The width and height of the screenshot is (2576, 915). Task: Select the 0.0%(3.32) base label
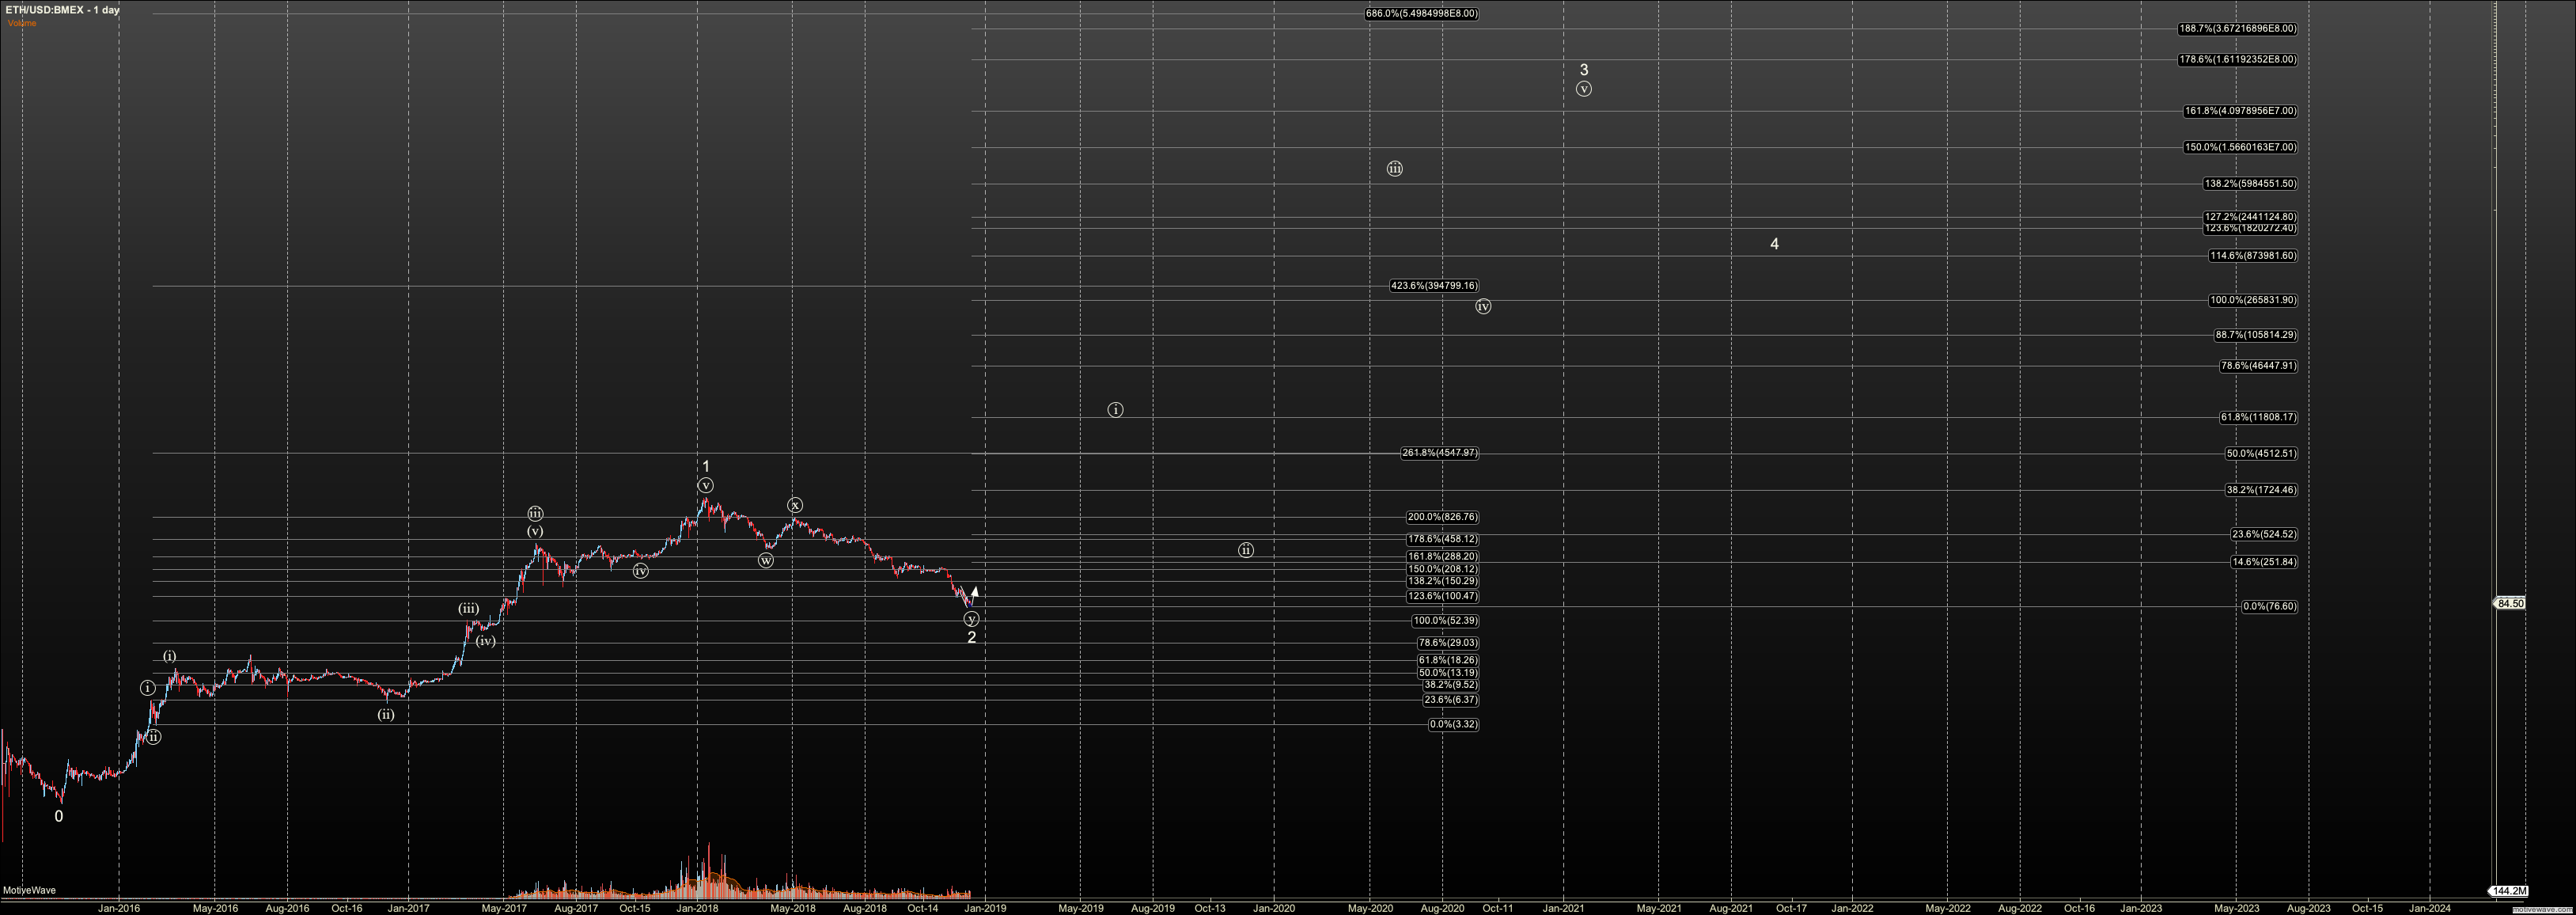point(1453,724)
